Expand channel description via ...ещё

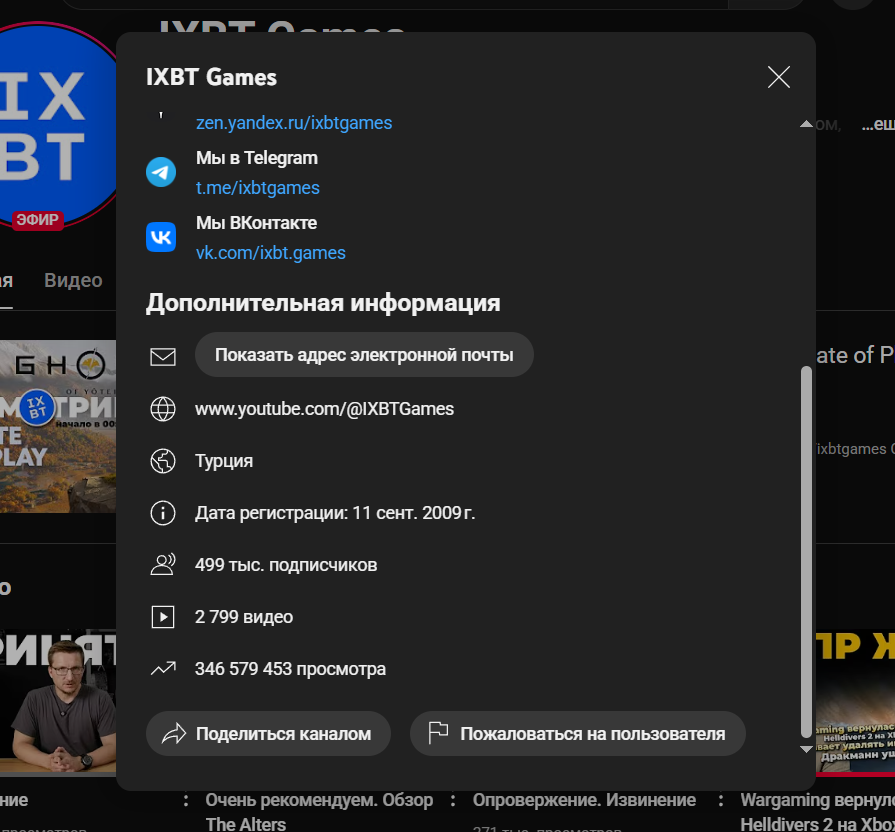point(878,124)
